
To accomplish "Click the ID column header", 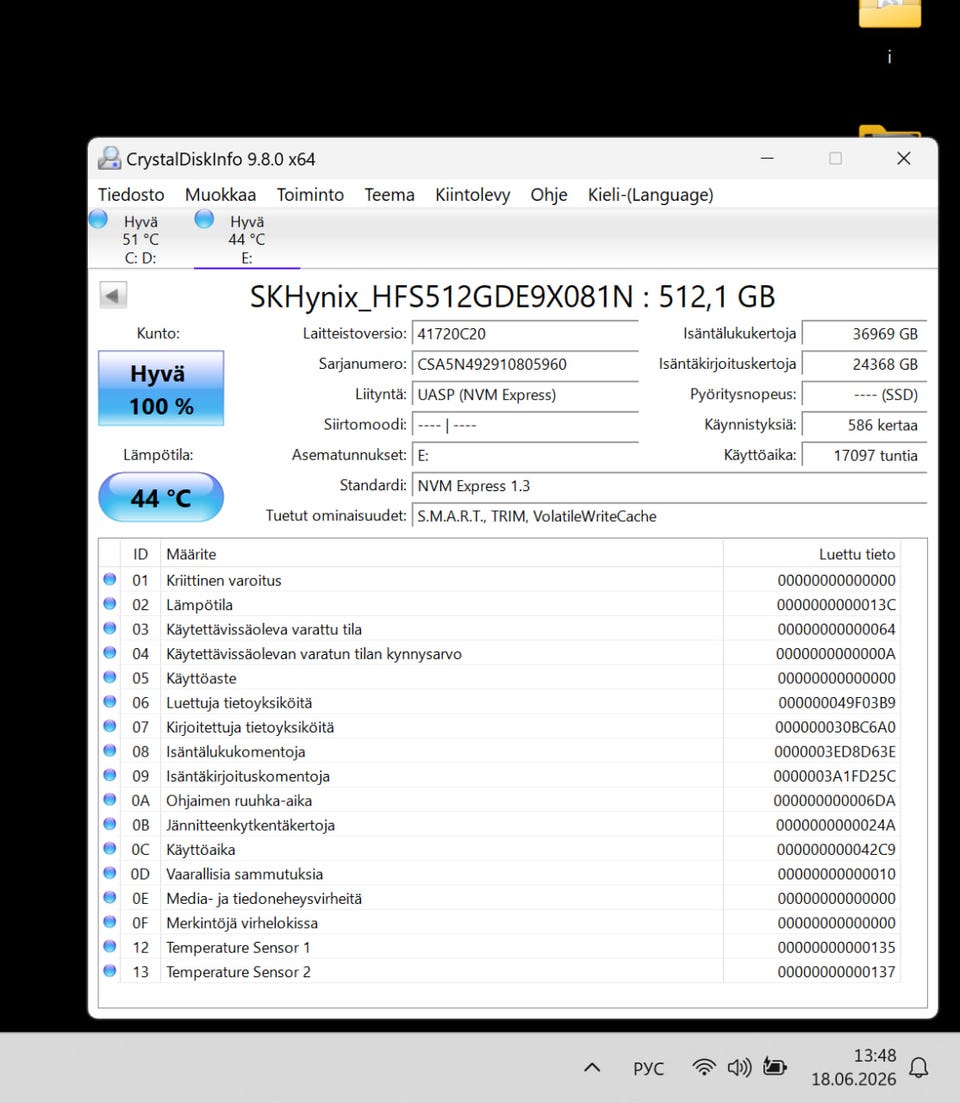I will (141, 554).
